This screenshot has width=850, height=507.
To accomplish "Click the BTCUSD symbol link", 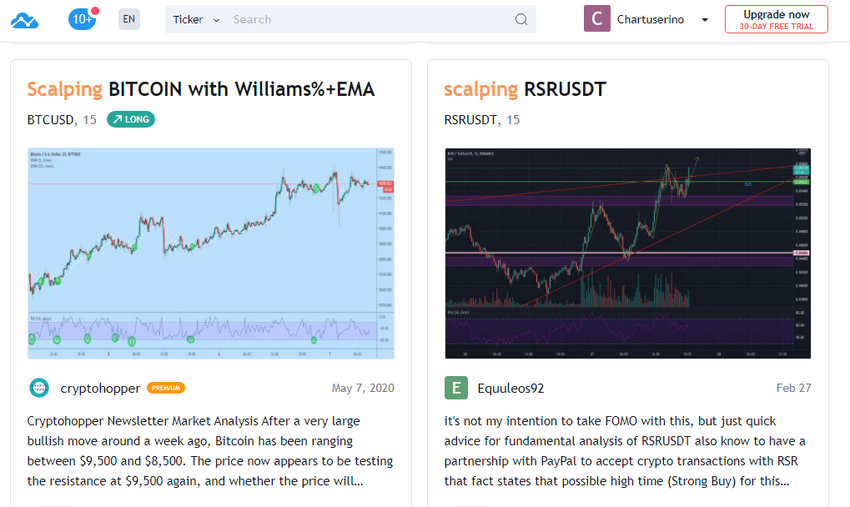I will point(50,120).
